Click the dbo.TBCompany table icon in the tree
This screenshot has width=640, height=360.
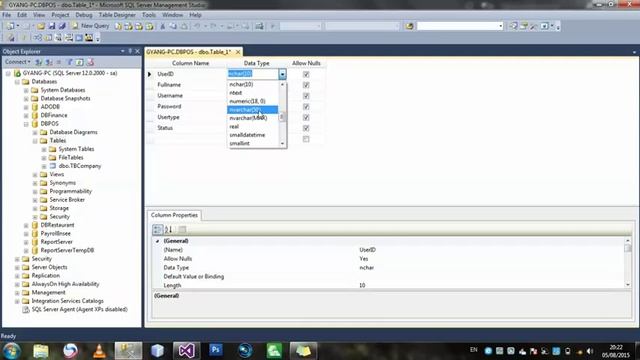click(53, 166)
